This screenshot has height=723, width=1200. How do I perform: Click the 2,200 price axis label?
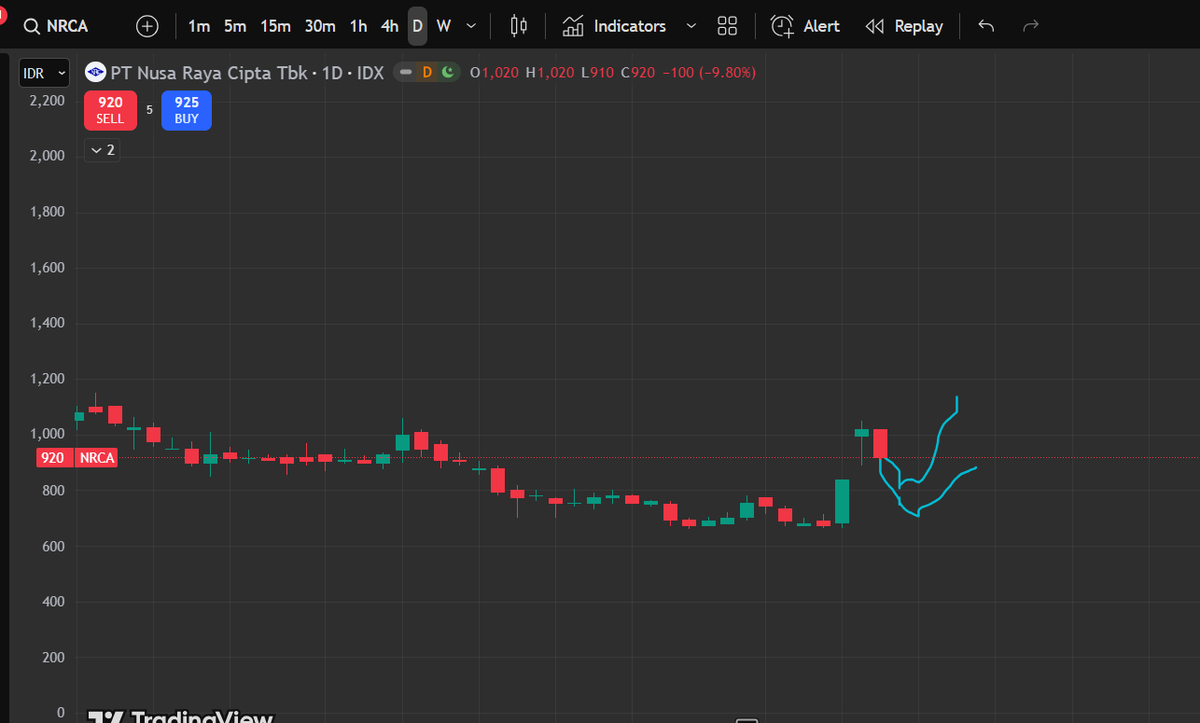point(48,101)
